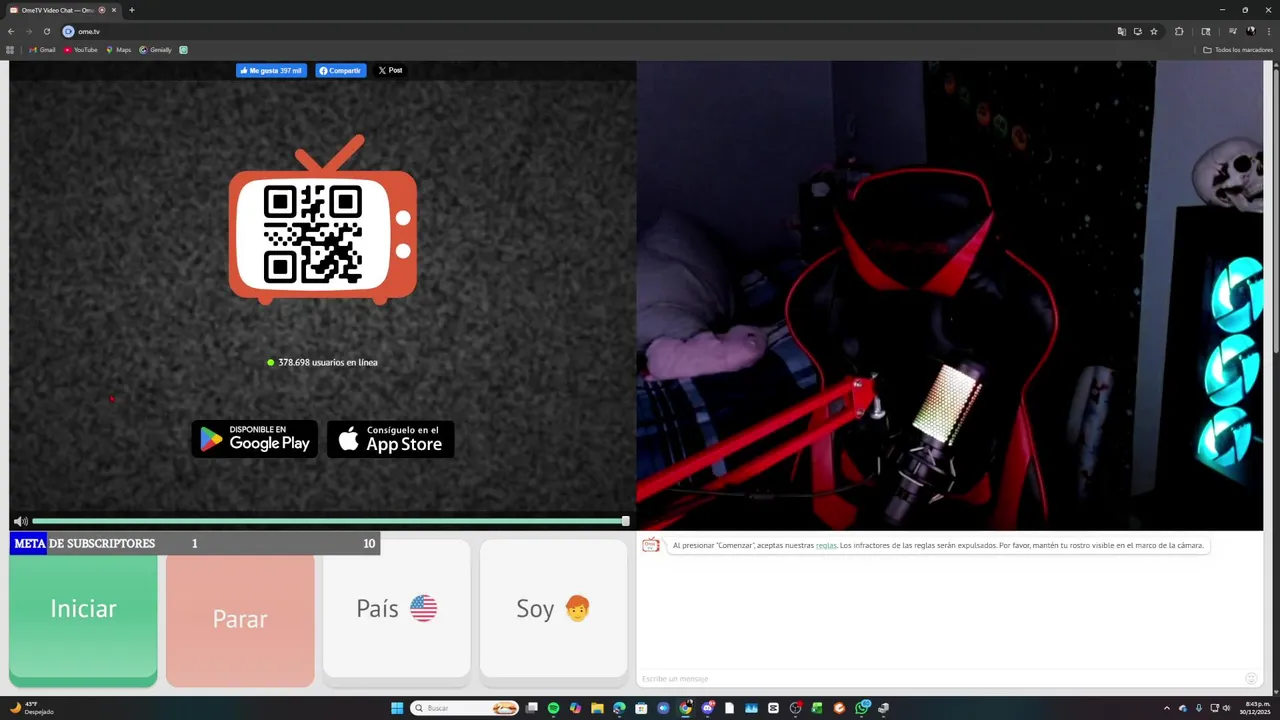Open WhatsApp from the taskbar
The height and width of the screenshot is (720, 1280).
pyautogui.click(x=862, y=708)
